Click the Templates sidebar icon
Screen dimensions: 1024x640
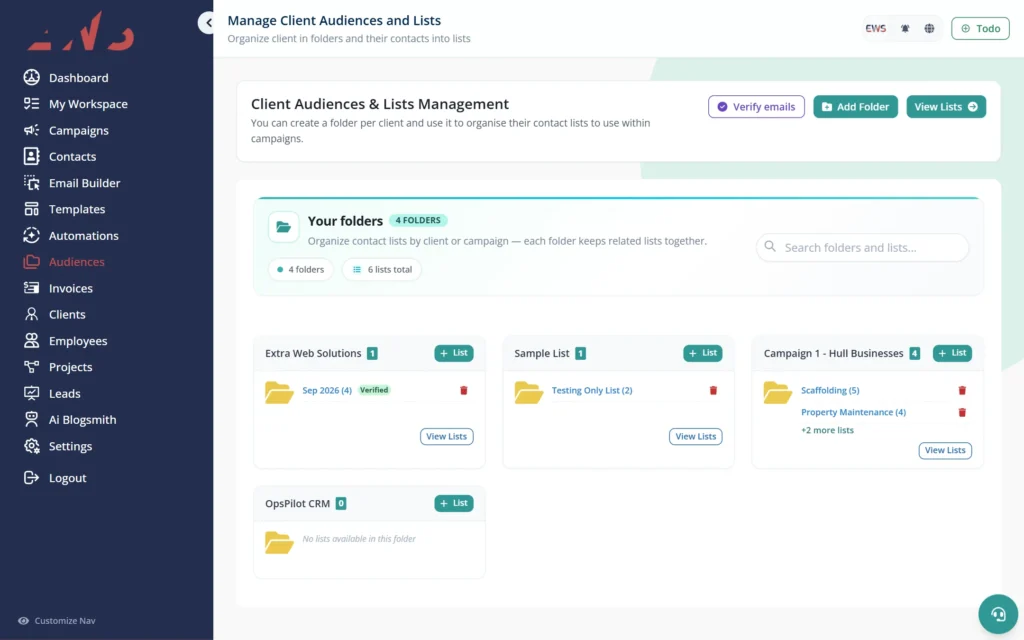(x=31, y=209)
